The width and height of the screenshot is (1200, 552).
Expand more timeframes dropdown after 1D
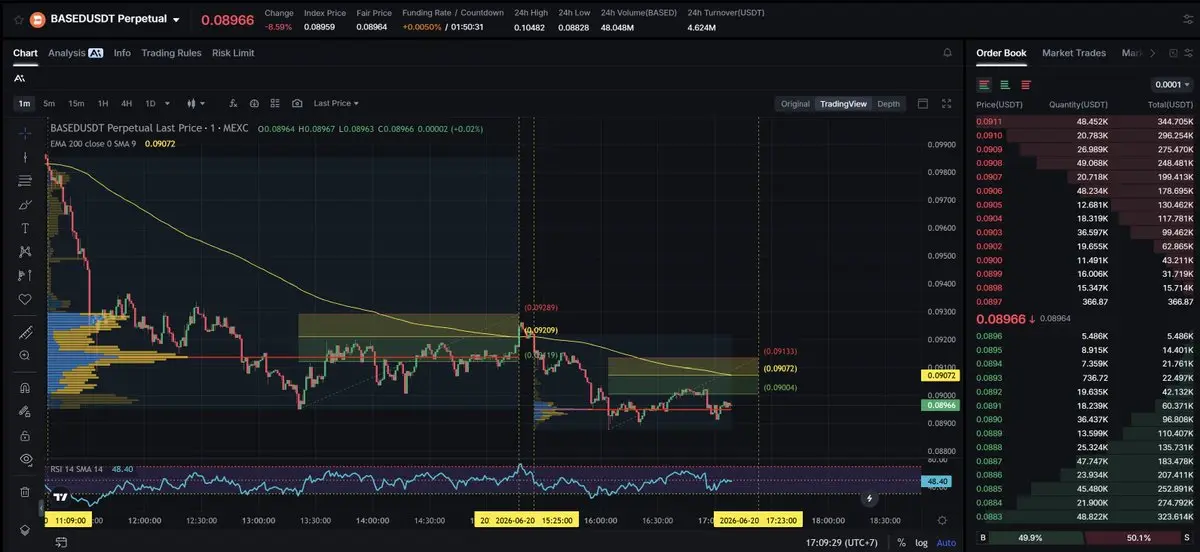(166, 103)
